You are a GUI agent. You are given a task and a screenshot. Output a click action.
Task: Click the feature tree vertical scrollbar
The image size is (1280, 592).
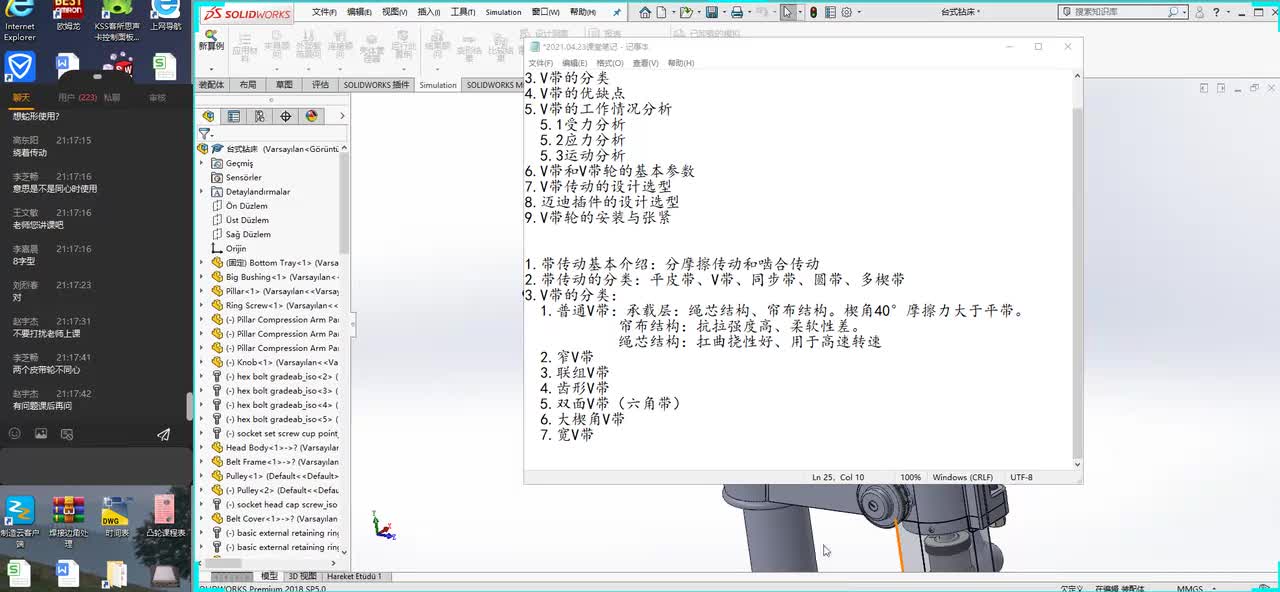(x=344, y=349)
